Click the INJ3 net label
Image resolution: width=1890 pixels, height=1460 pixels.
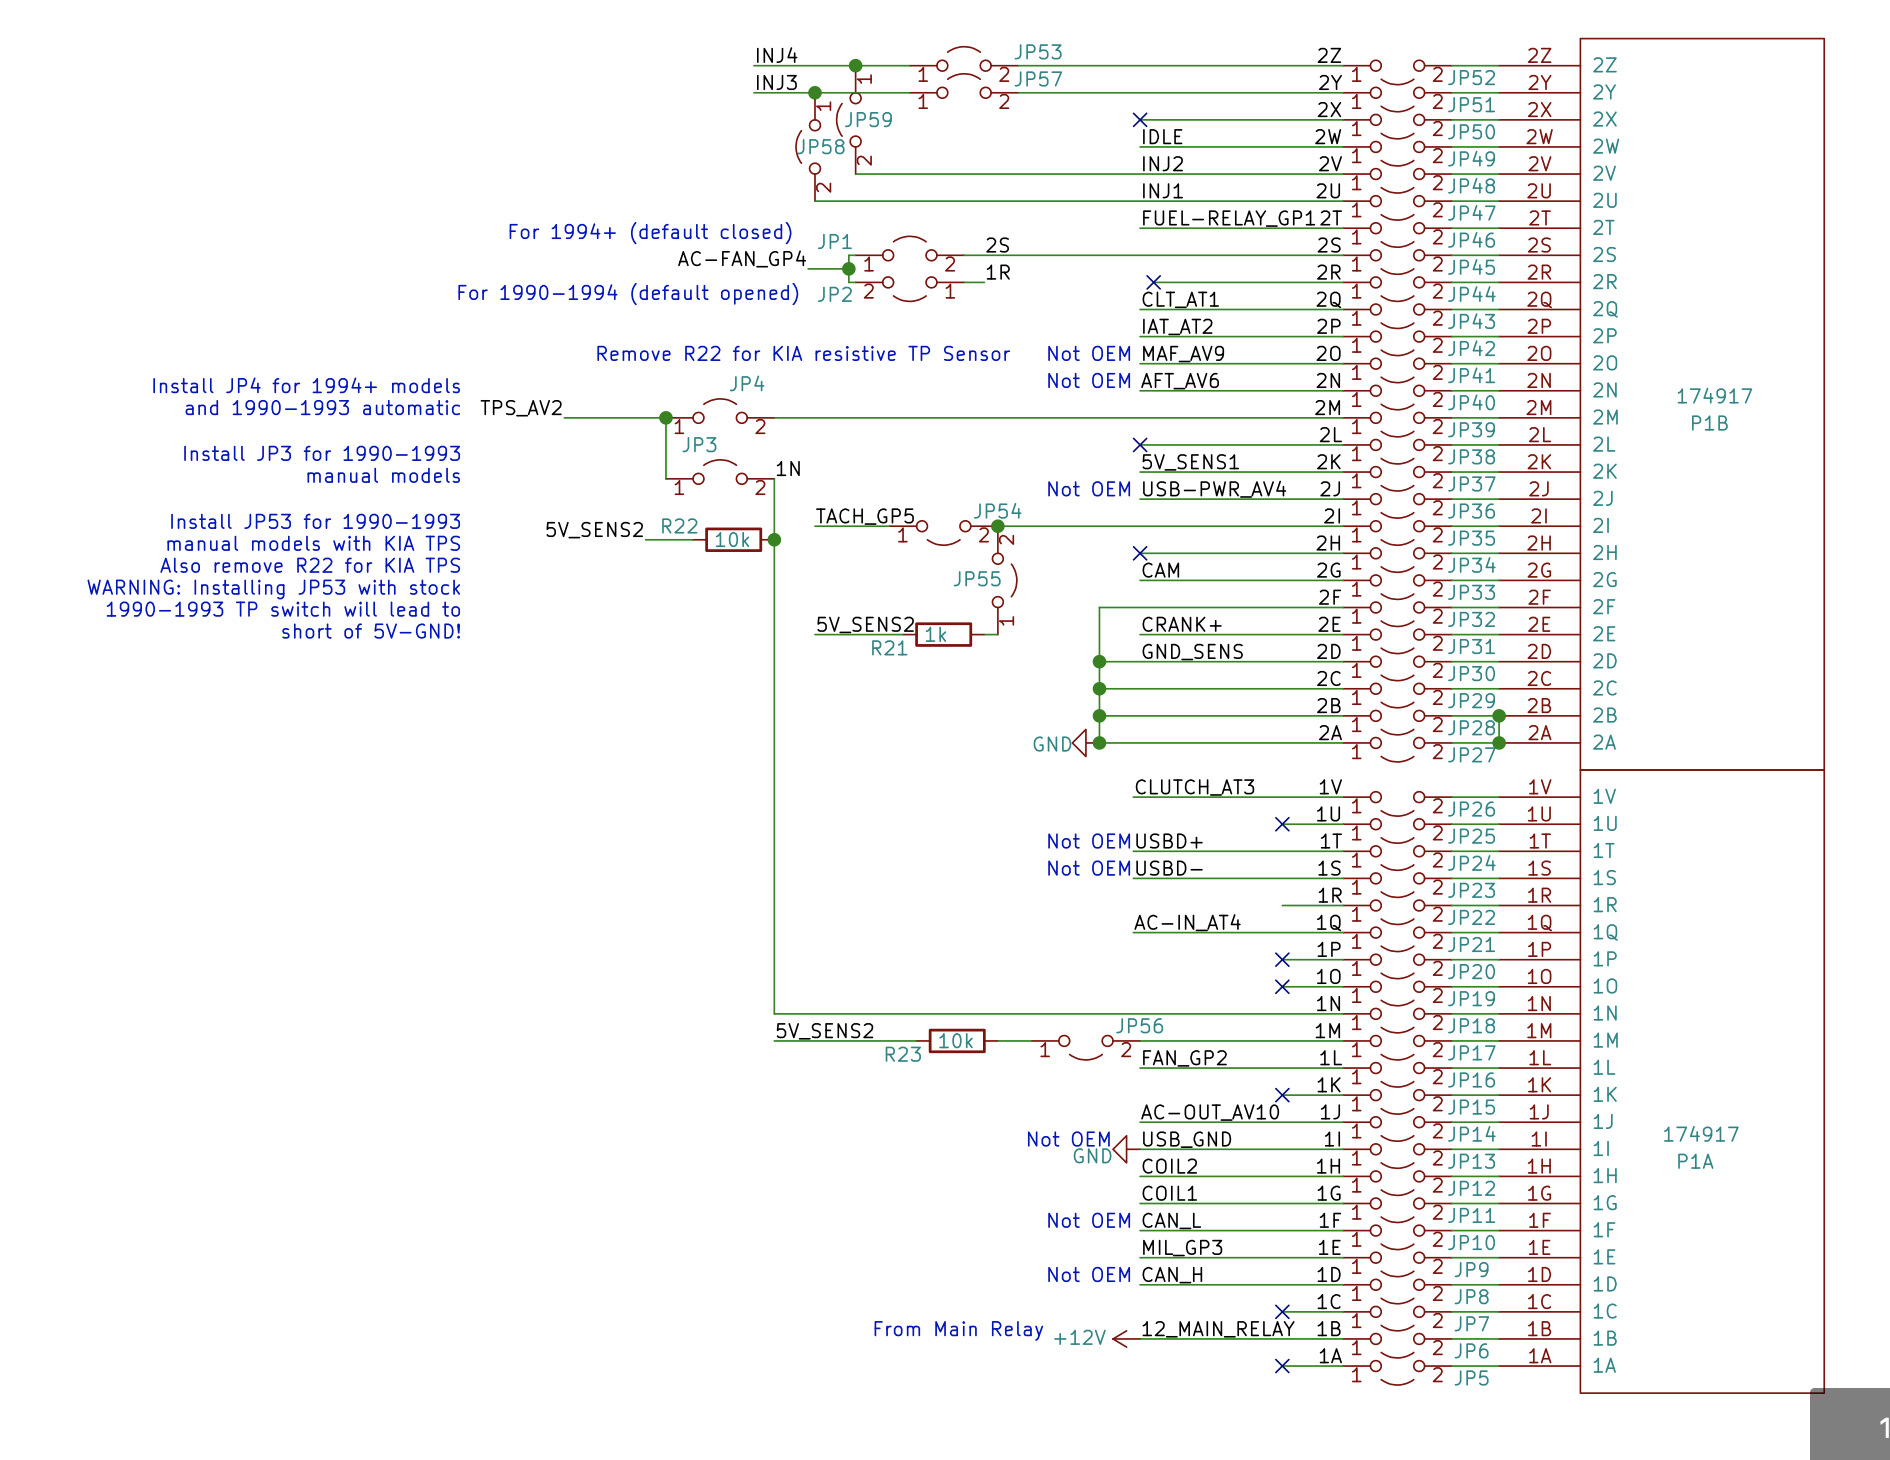(776, 83)
